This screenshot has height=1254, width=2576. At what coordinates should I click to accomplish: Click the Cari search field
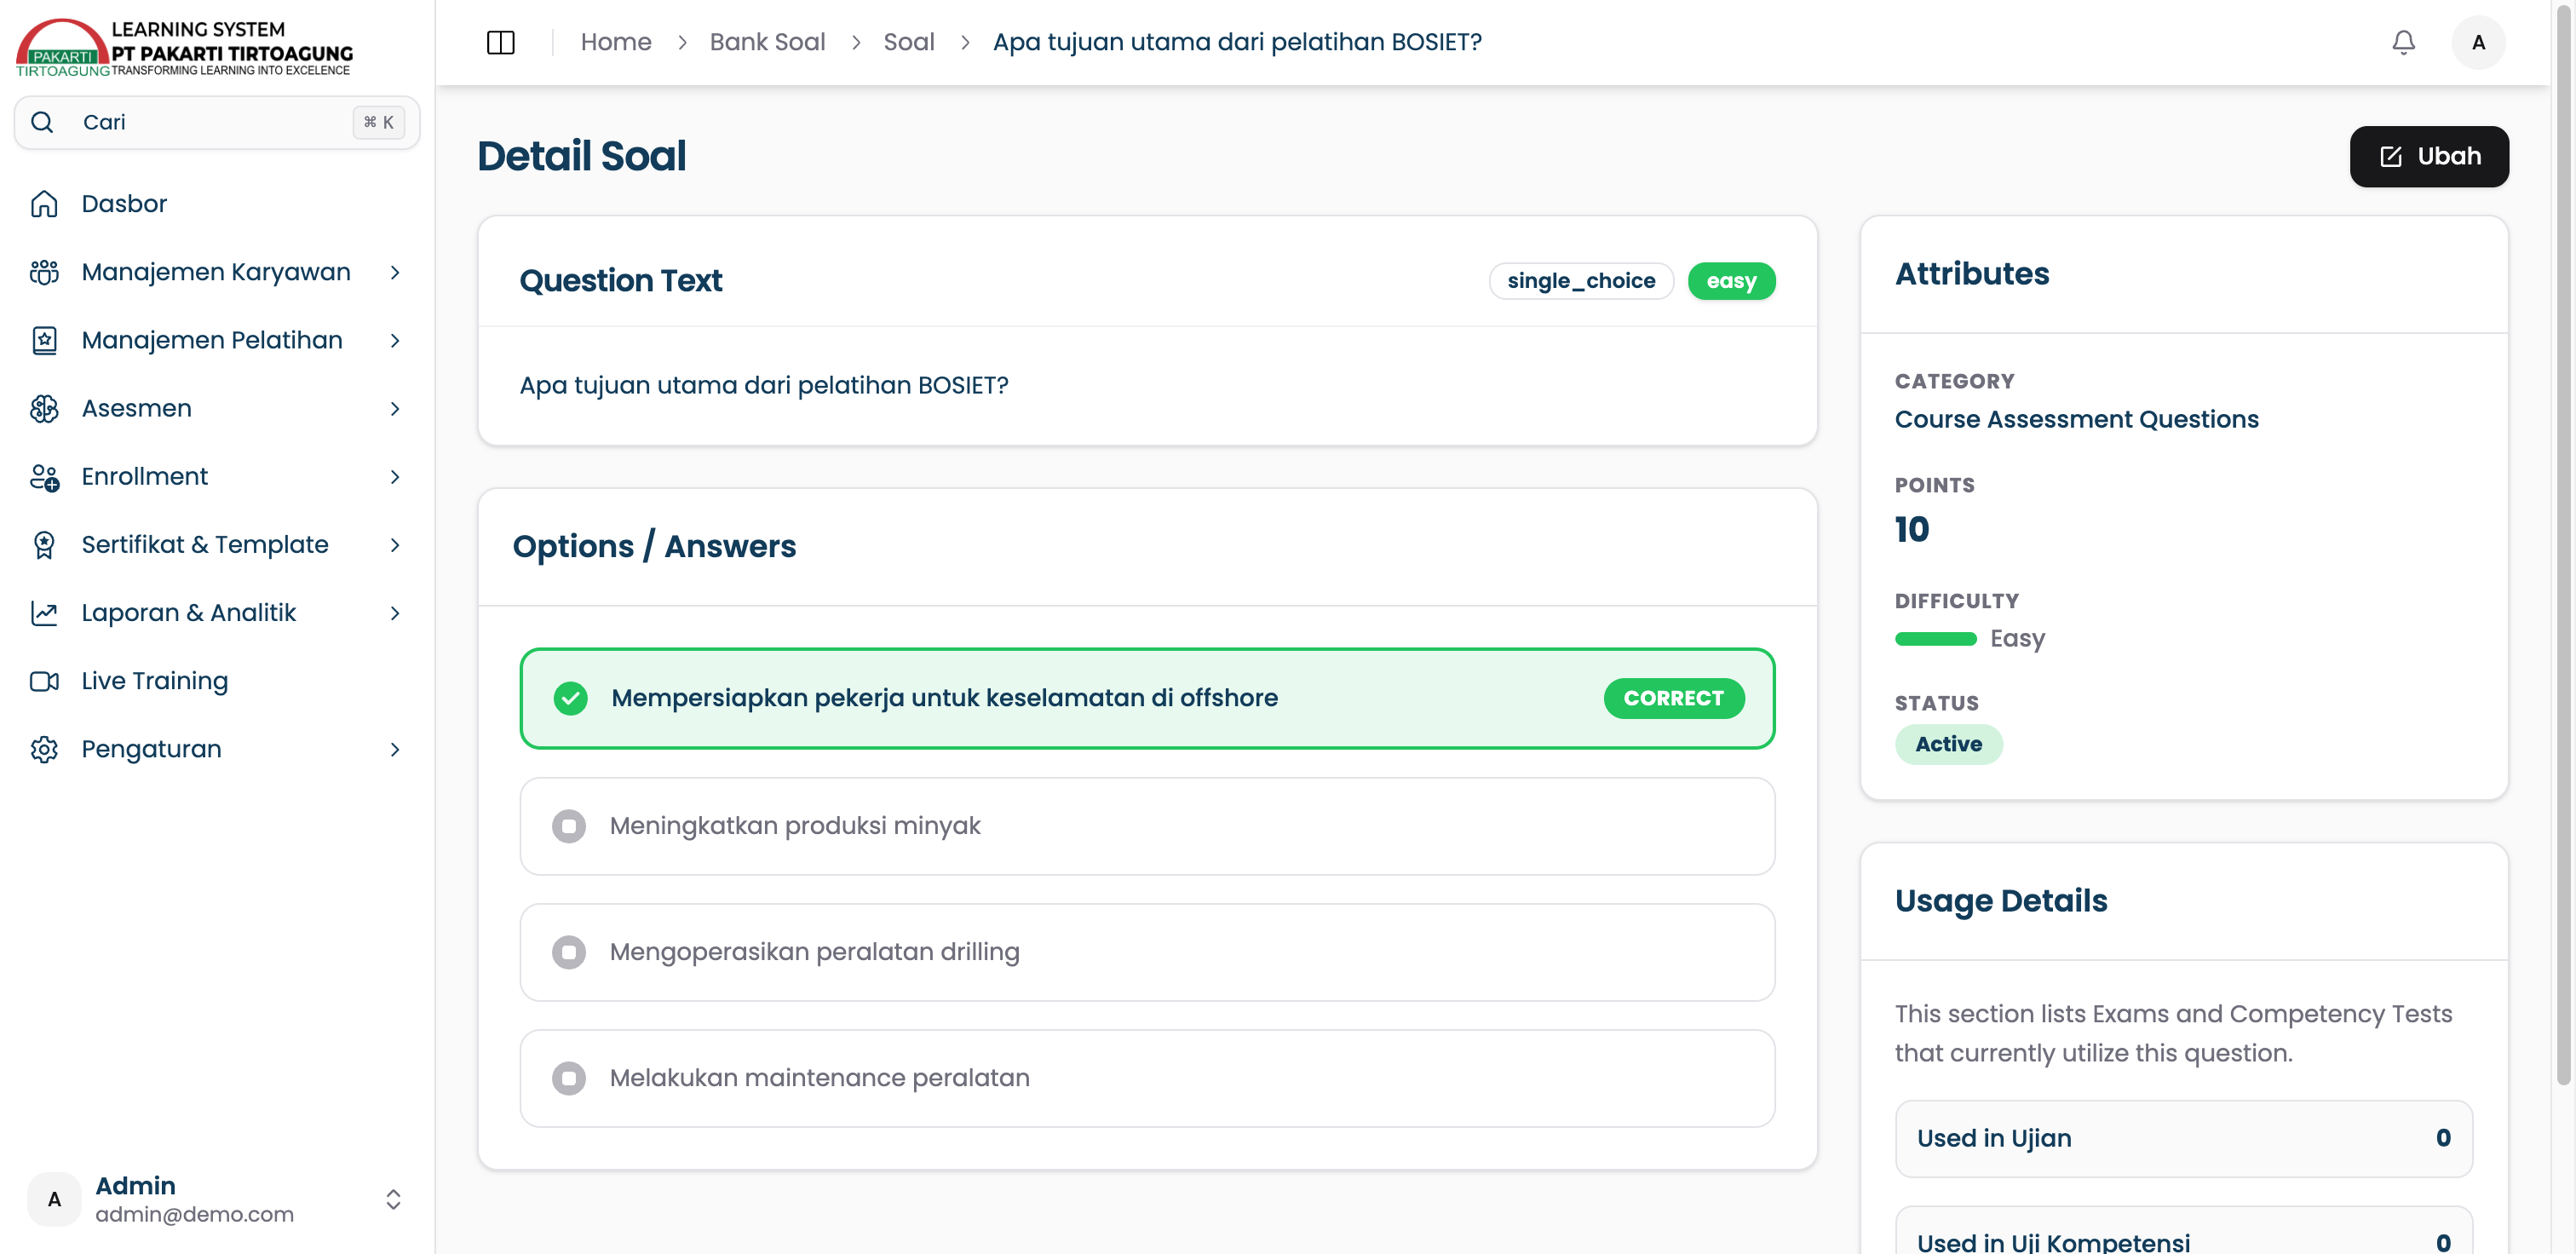tap(217, 122)
